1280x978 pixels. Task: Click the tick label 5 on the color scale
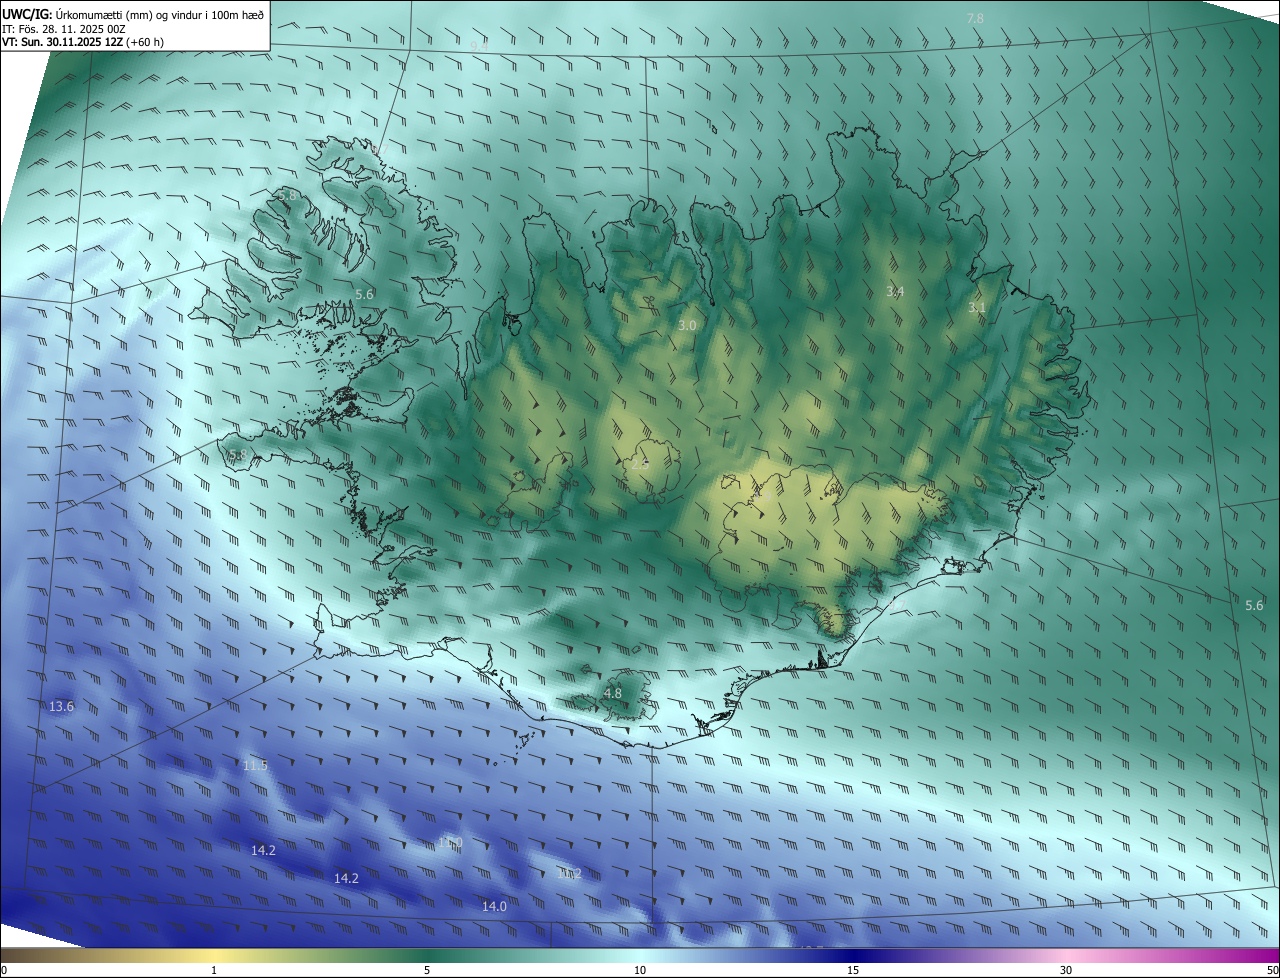pos(427,971)
